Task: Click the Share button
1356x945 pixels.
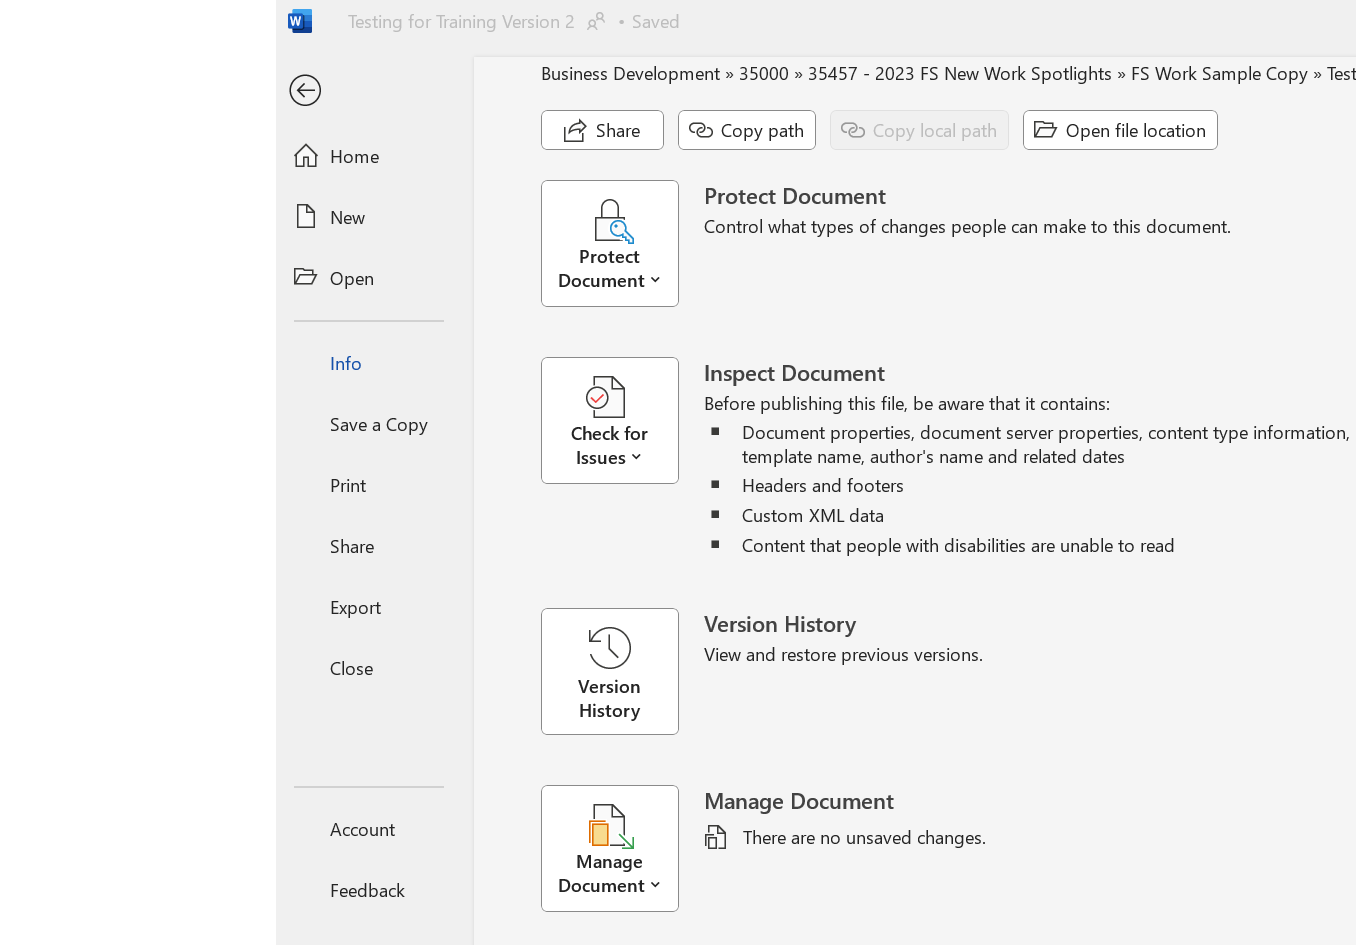Action: [x=602, y=130]
